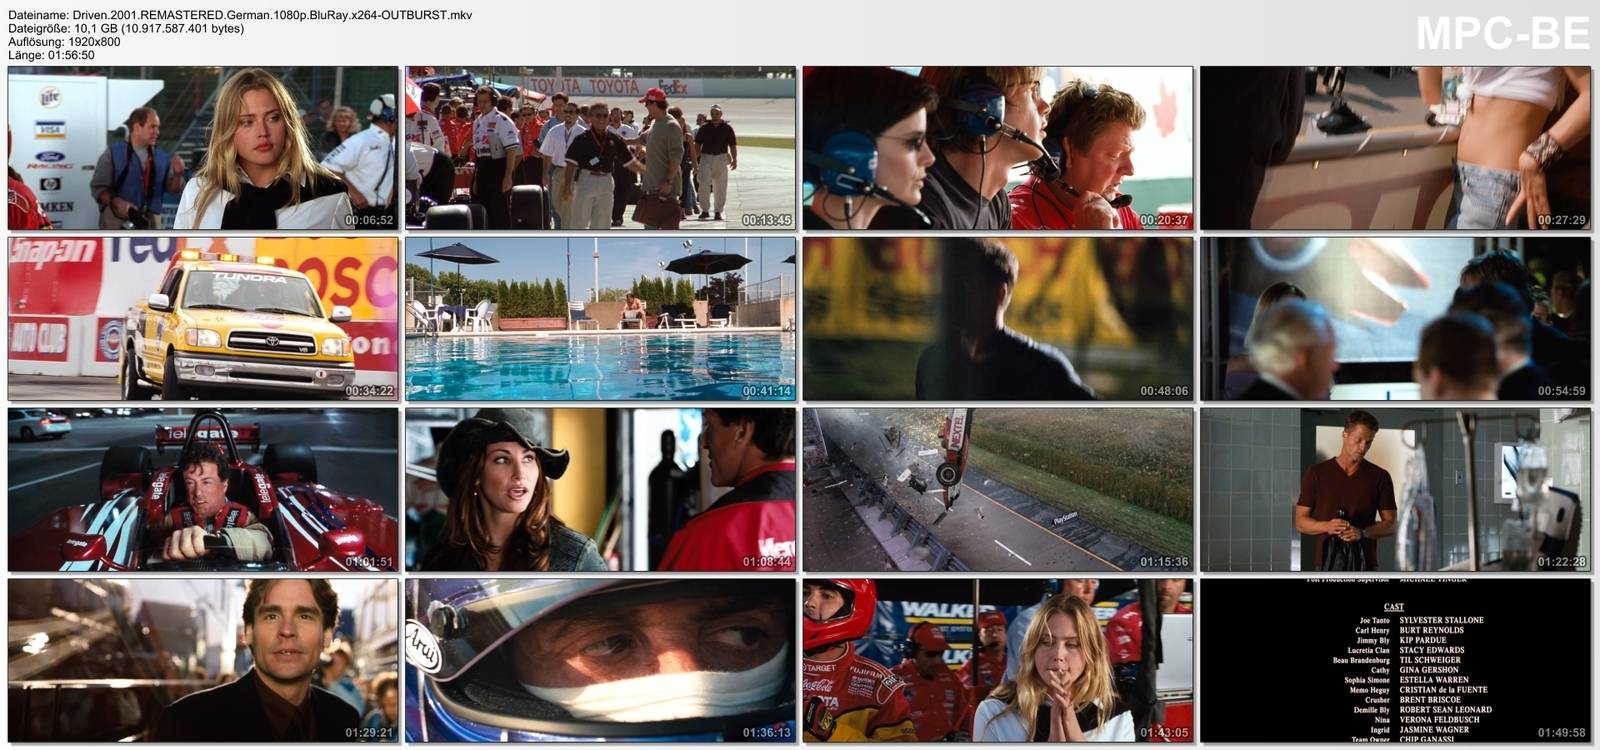The width and height of the screenshot is (1600, 750).
Task: Select the thumbnail at timestamp 00:27:29
Action: click(1395, 148)
